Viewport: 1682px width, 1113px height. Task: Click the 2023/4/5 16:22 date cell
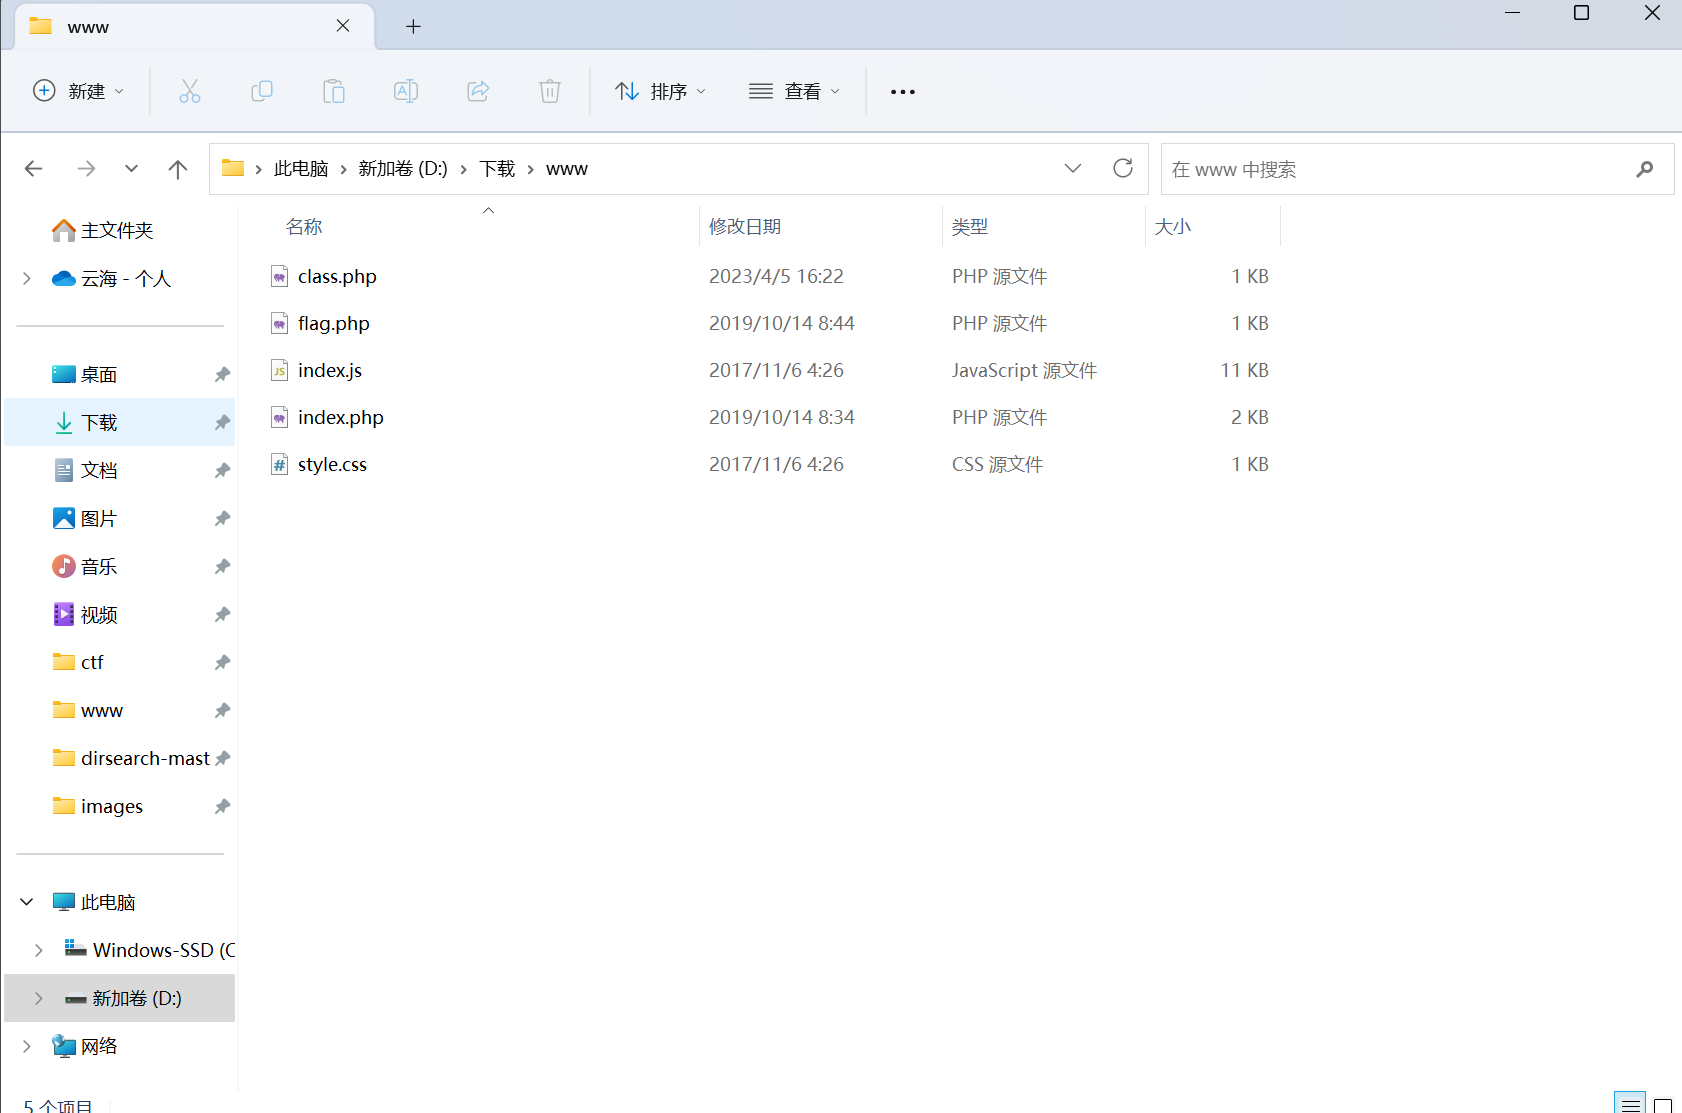pyautogui.click(x=776, y=276)
